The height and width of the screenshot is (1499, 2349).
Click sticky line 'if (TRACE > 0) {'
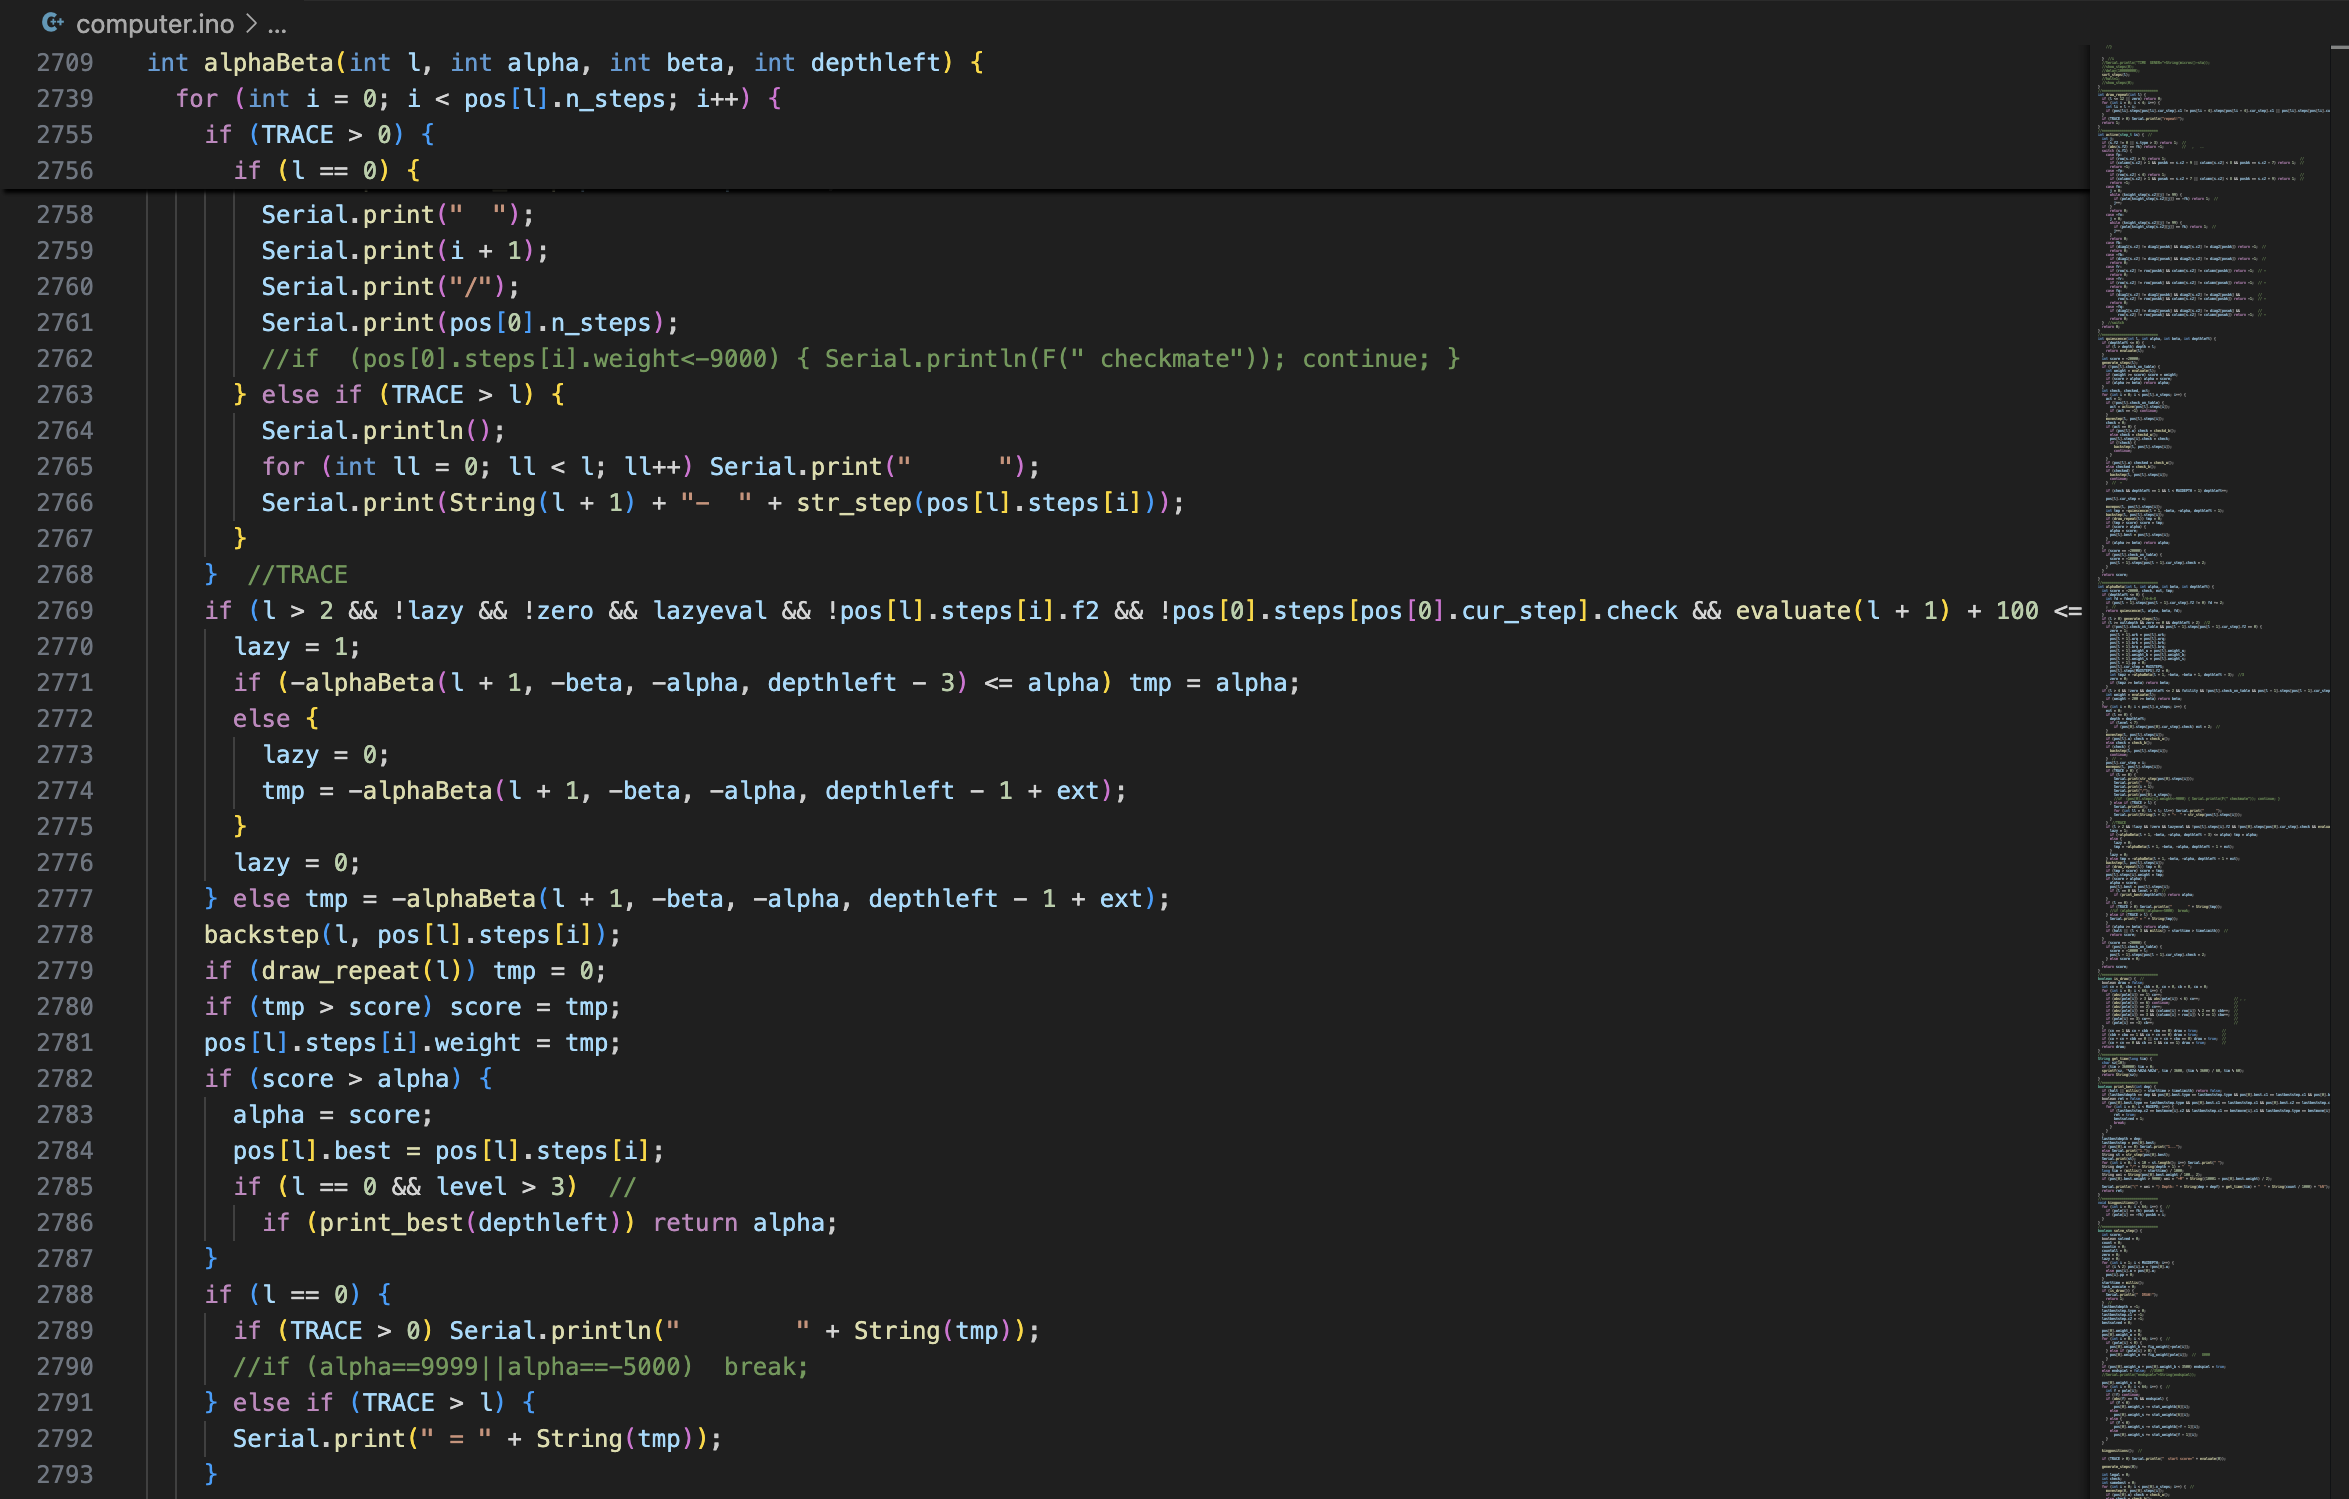[x=319, y=134]
